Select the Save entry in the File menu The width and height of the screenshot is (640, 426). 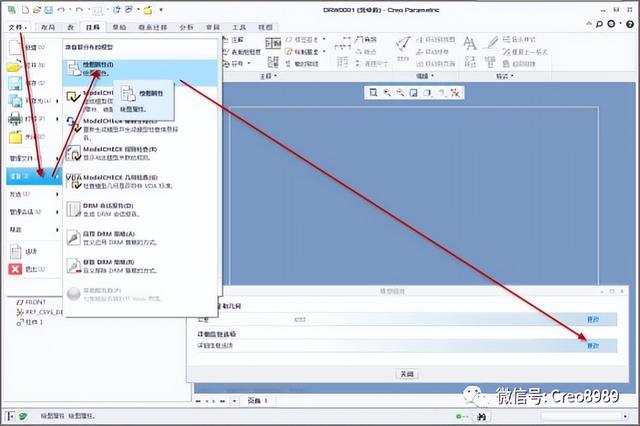click(33, 83)
